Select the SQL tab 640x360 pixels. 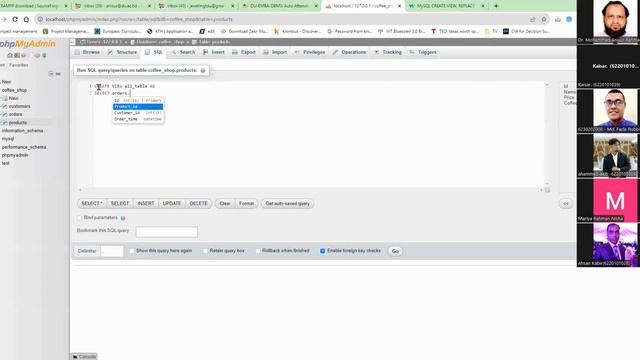[x=154, y=52]
